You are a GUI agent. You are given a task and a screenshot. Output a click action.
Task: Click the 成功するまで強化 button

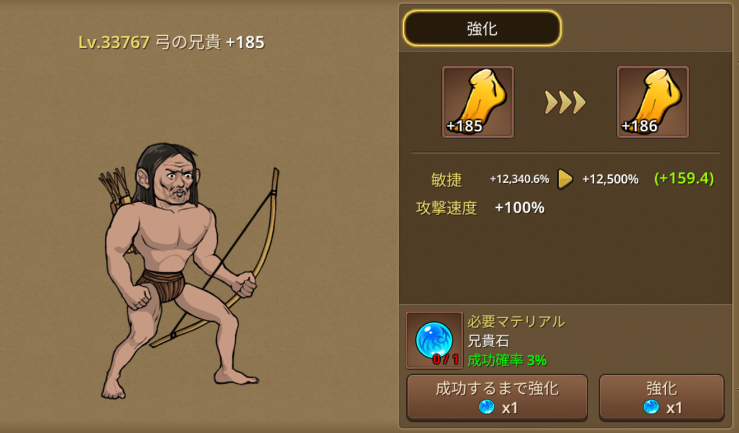tap(497, 397)
